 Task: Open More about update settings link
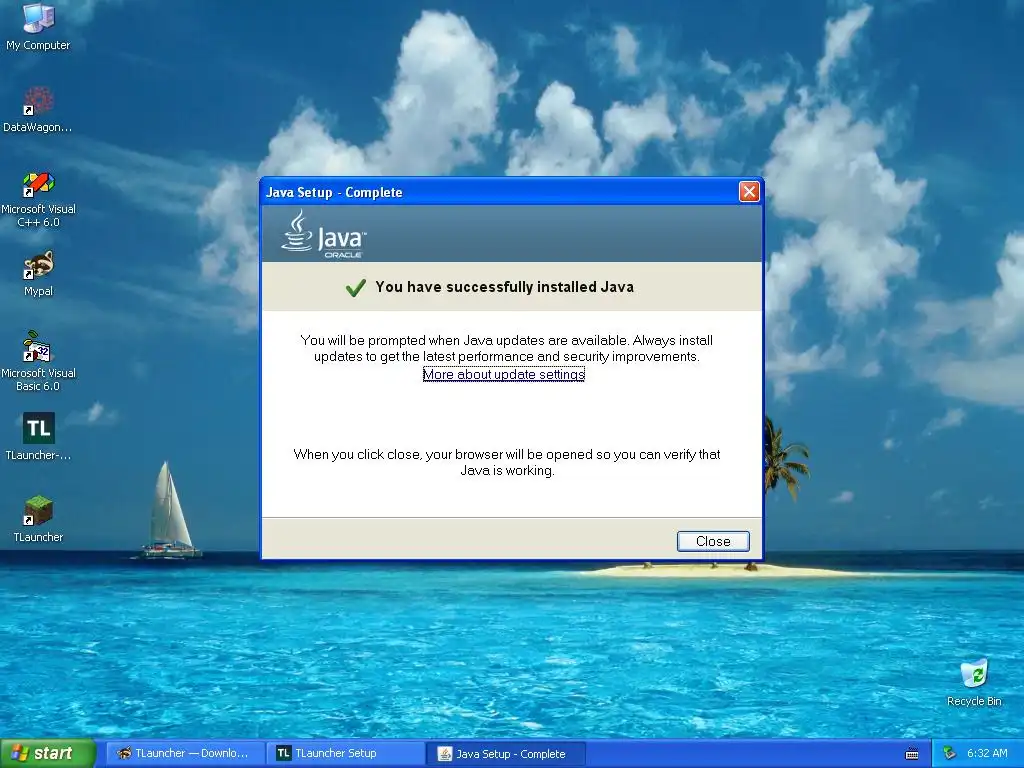click(504, 374)
